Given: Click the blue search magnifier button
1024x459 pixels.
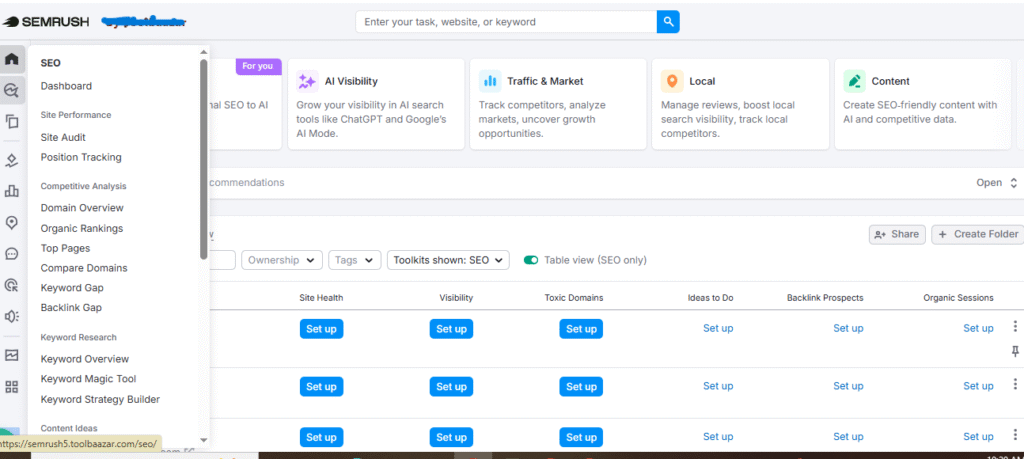Looking at the screenshot, I should point(668,22).
